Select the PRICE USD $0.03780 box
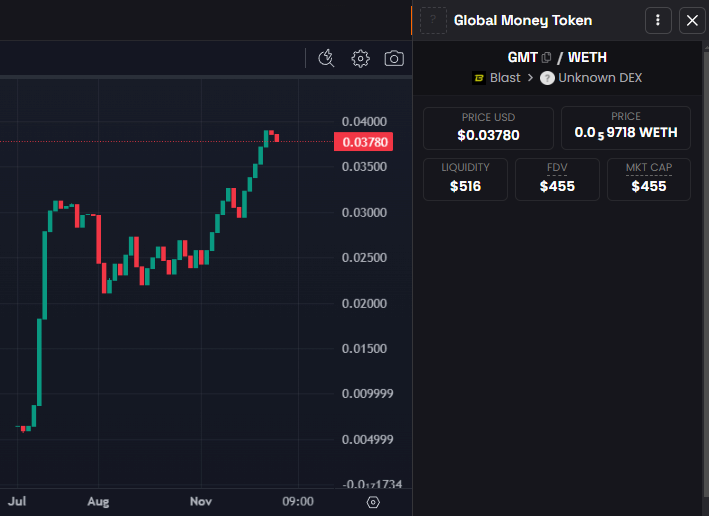The height and width of the screenshot is (516, 709). tap(488, 128)
